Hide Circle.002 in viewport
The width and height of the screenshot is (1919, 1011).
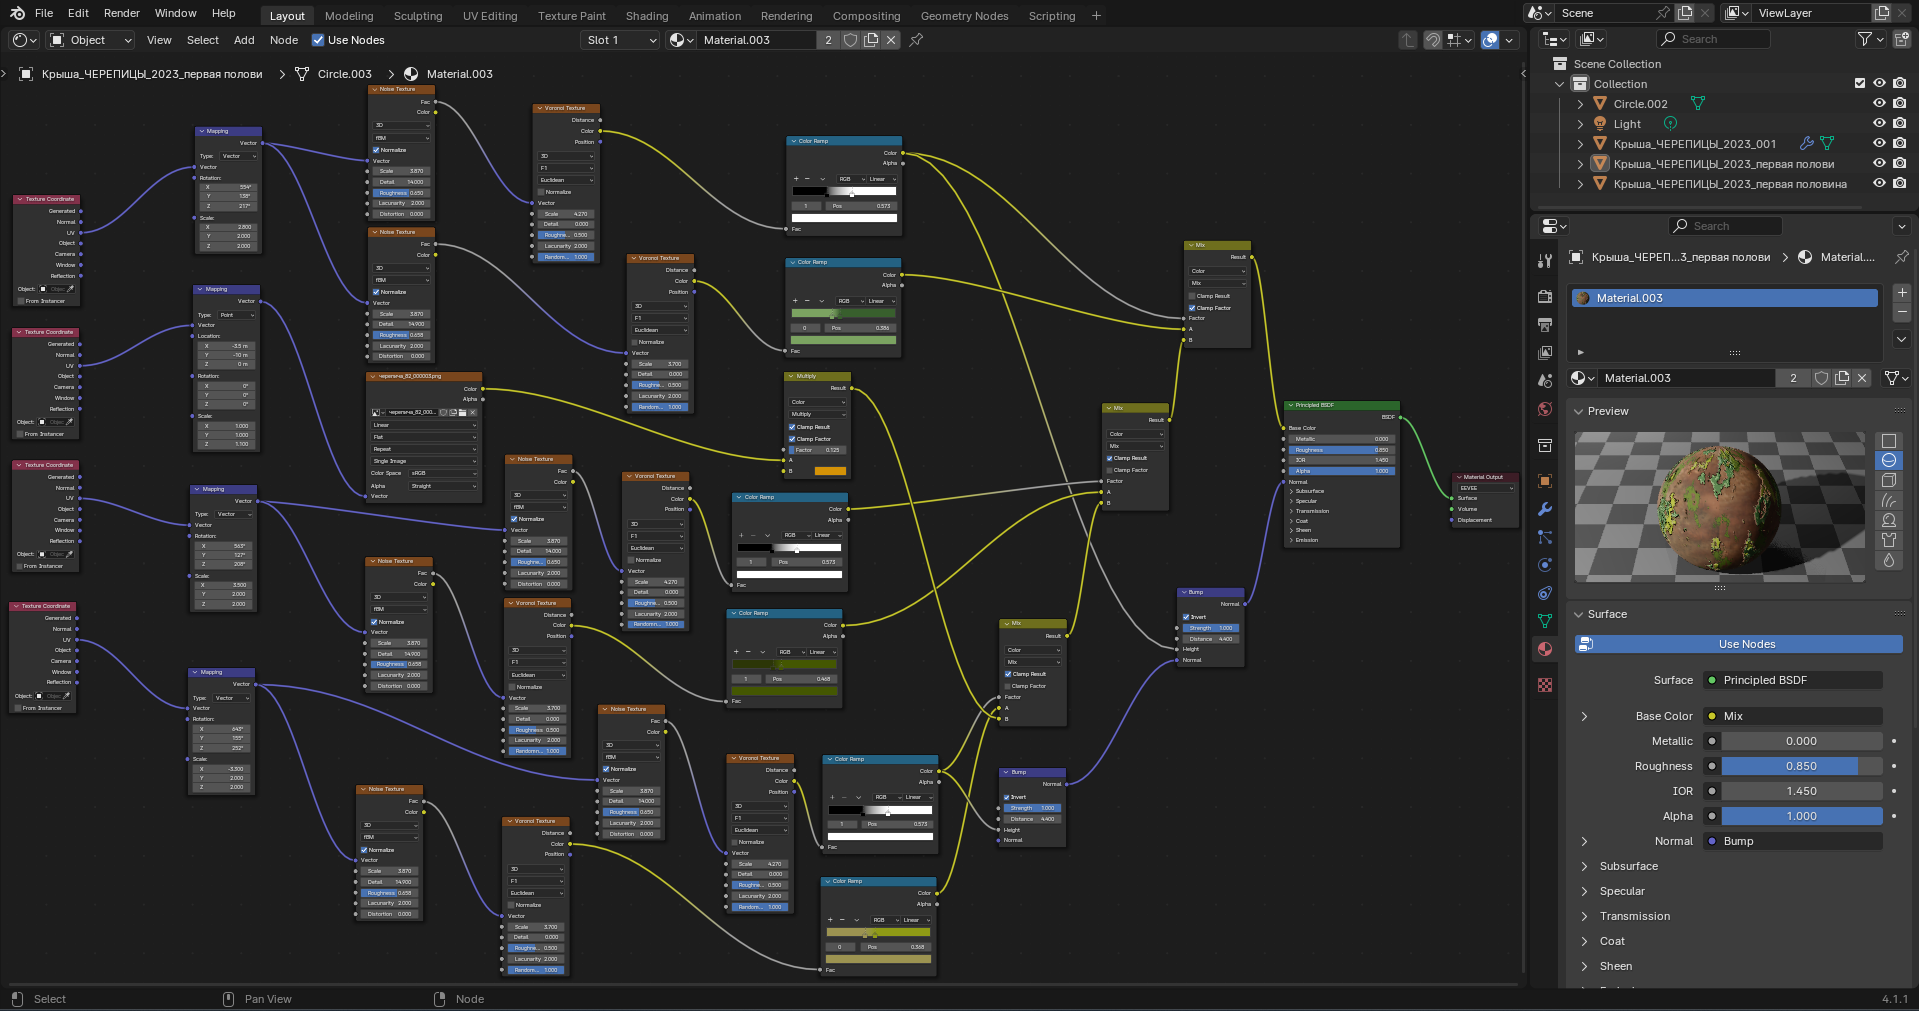1879,104
